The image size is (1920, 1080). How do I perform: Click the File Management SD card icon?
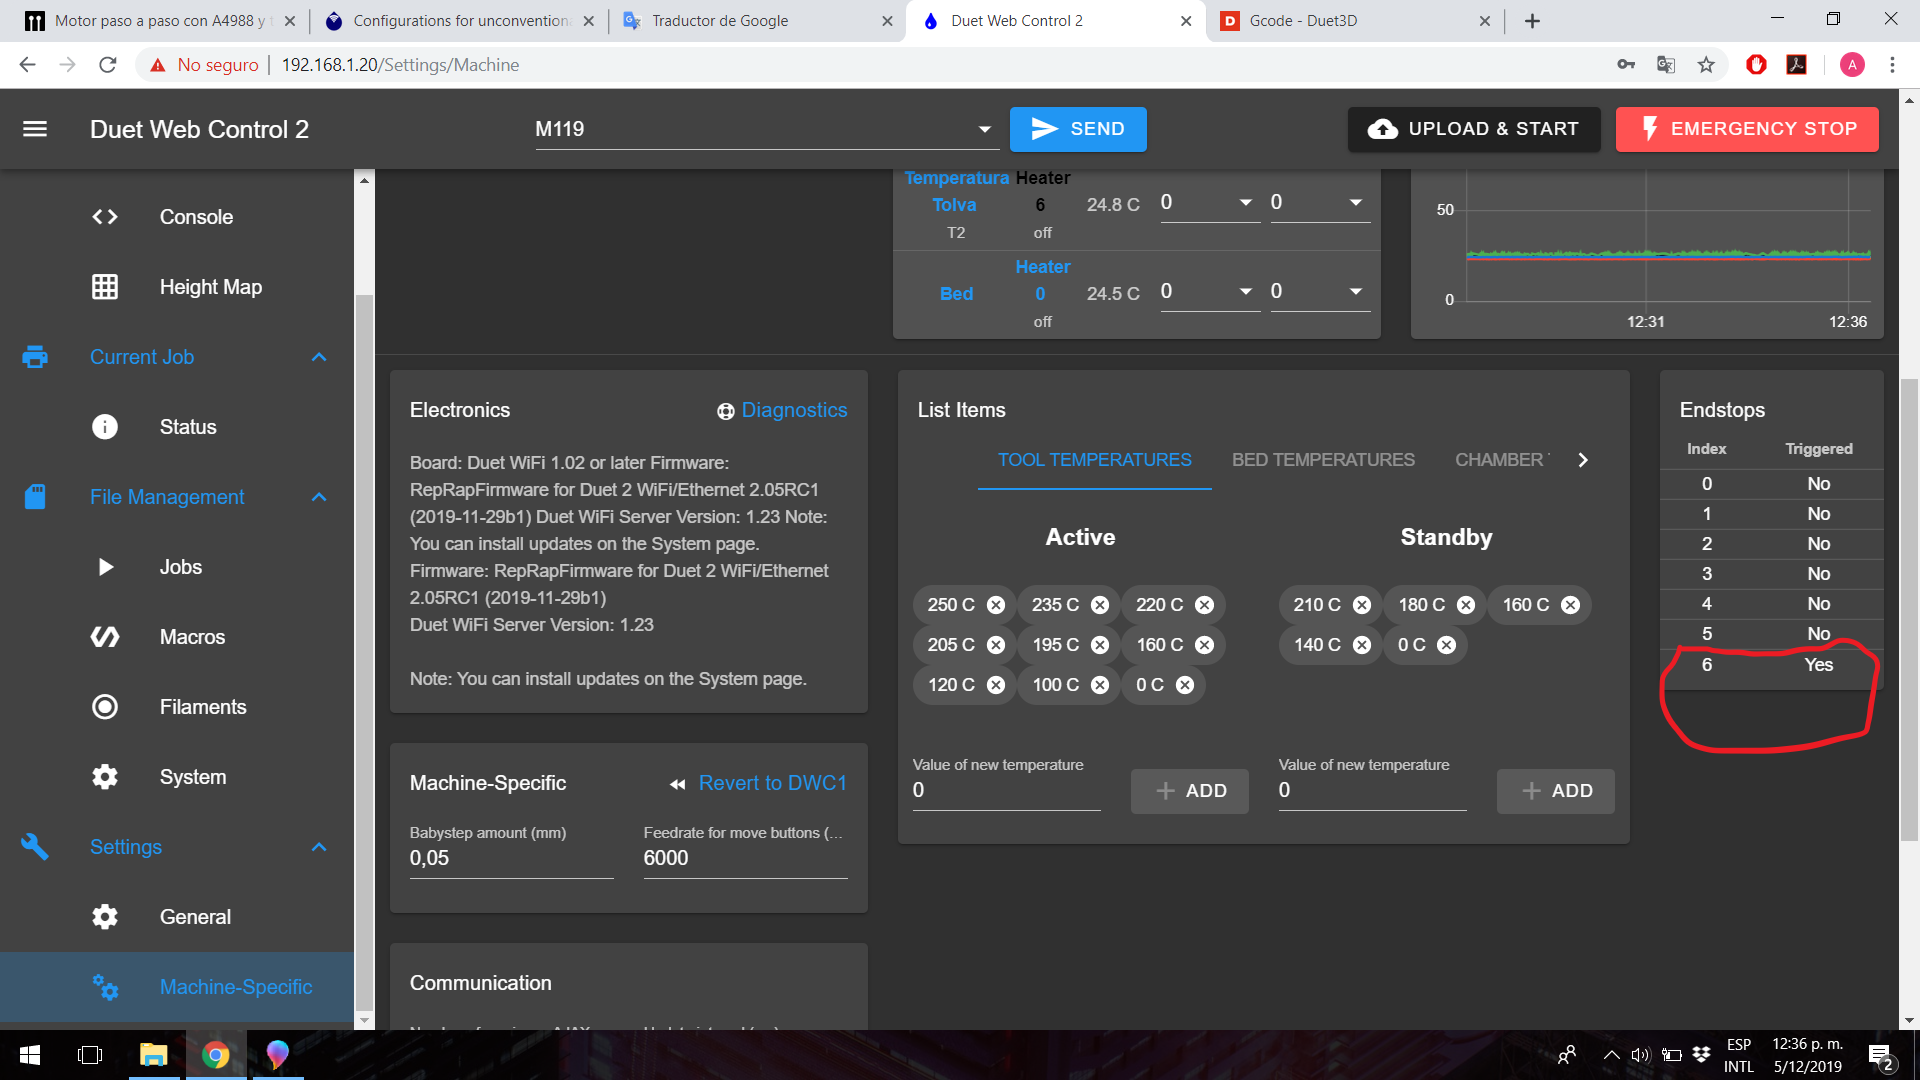35,497
